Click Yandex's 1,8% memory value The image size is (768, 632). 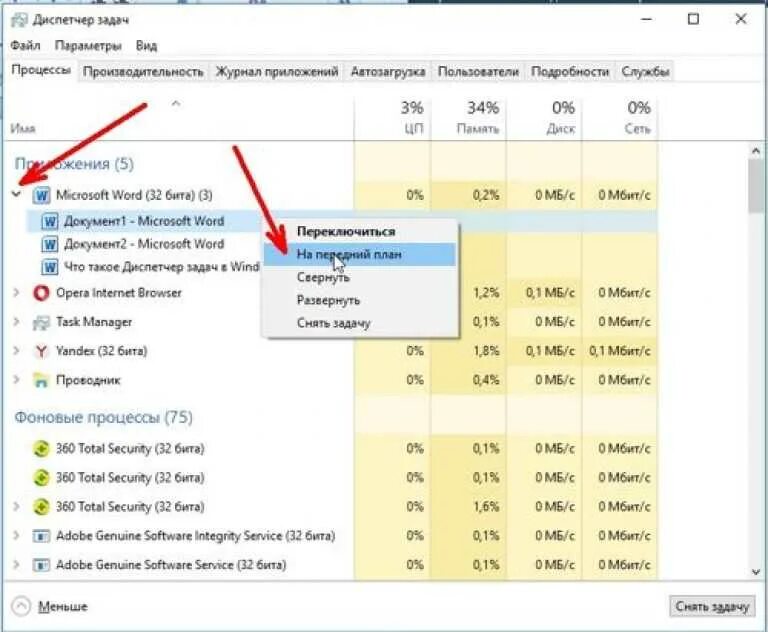click(x=486, y=351)
